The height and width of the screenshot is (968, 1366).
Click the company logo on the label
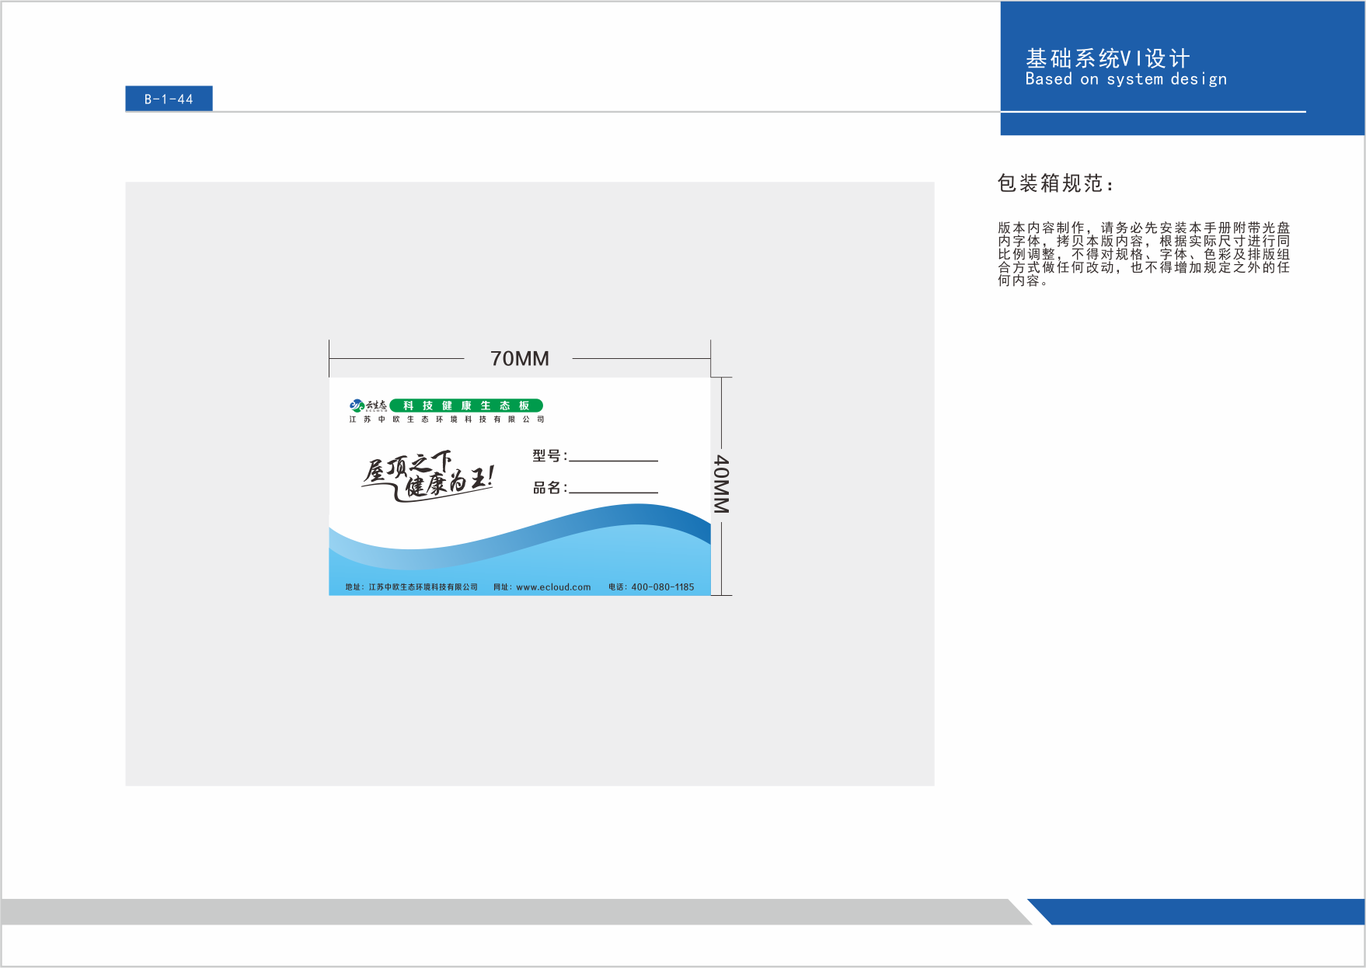(x=367, y=405)
